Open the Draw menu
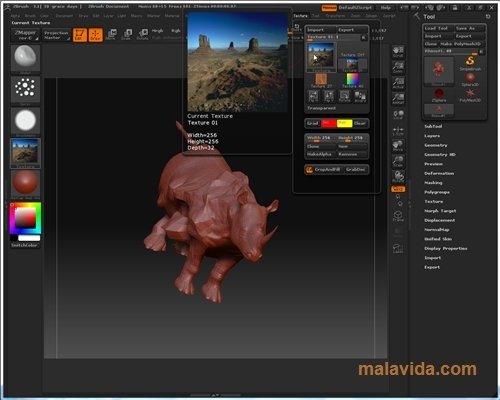 (x=83, y=16)
